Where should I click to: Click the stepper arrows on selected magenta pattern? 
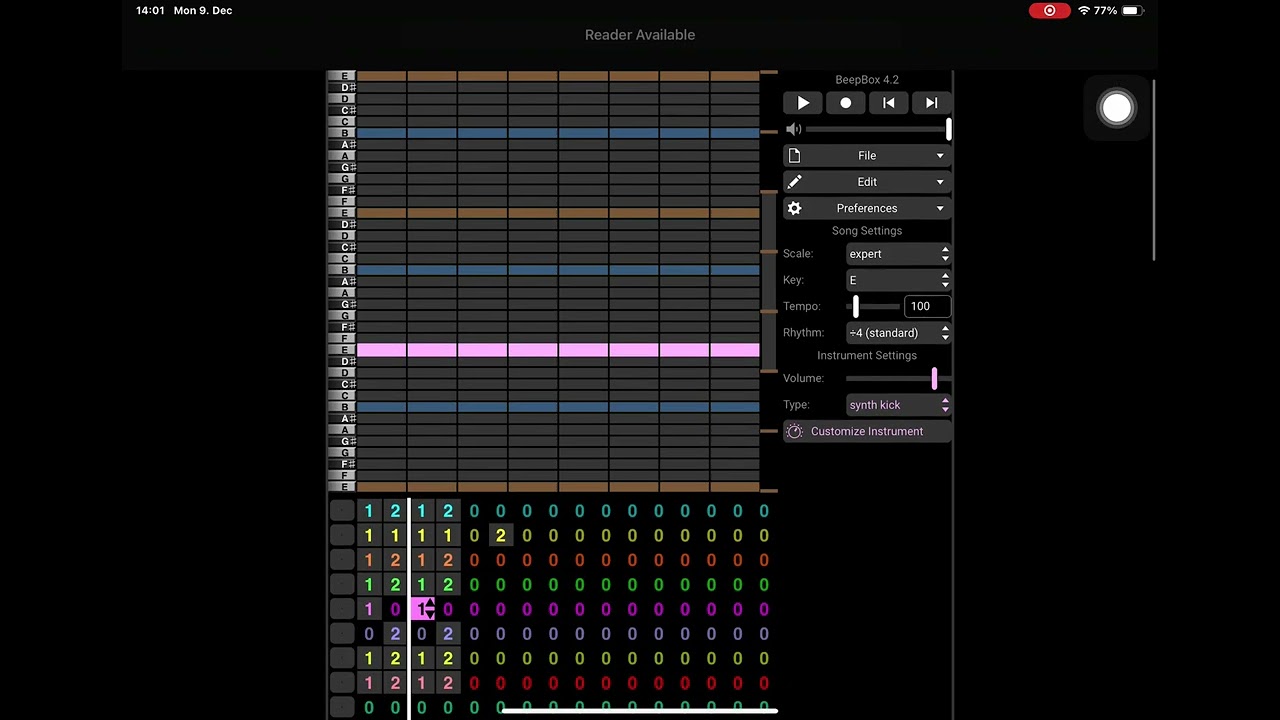[430, 609]
